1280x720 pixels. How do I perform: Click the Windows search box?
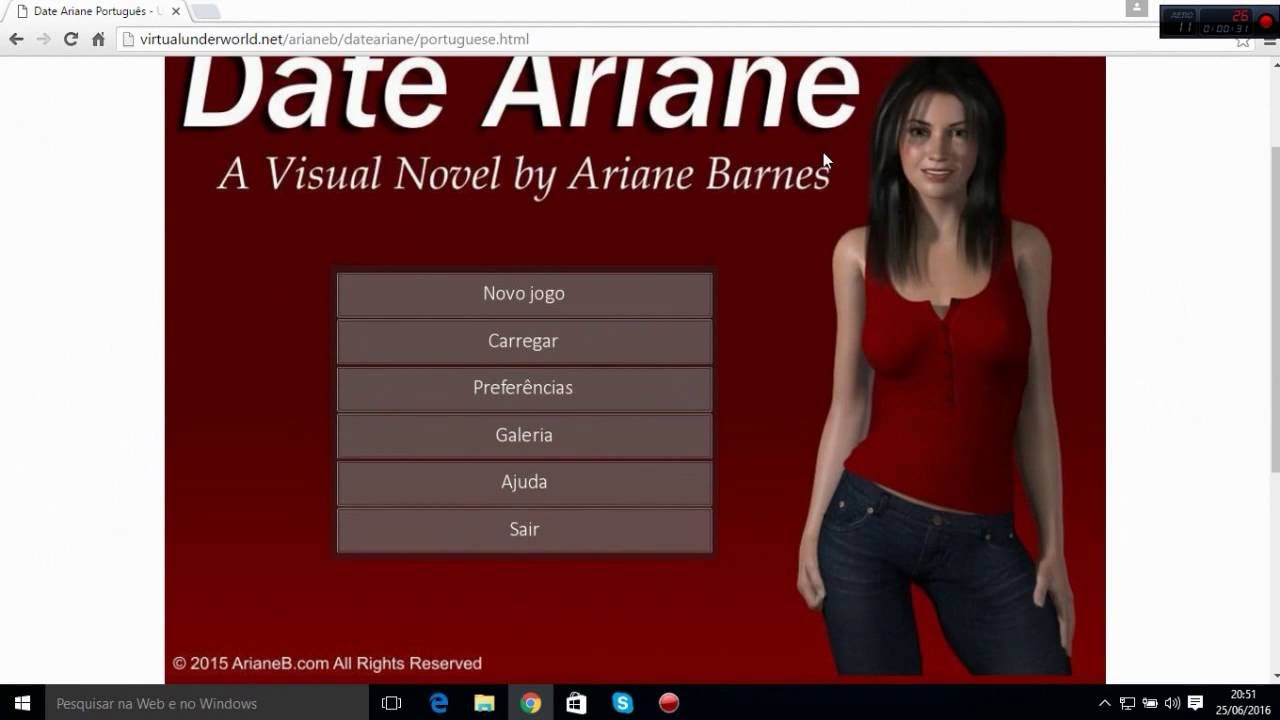[207, 703]
